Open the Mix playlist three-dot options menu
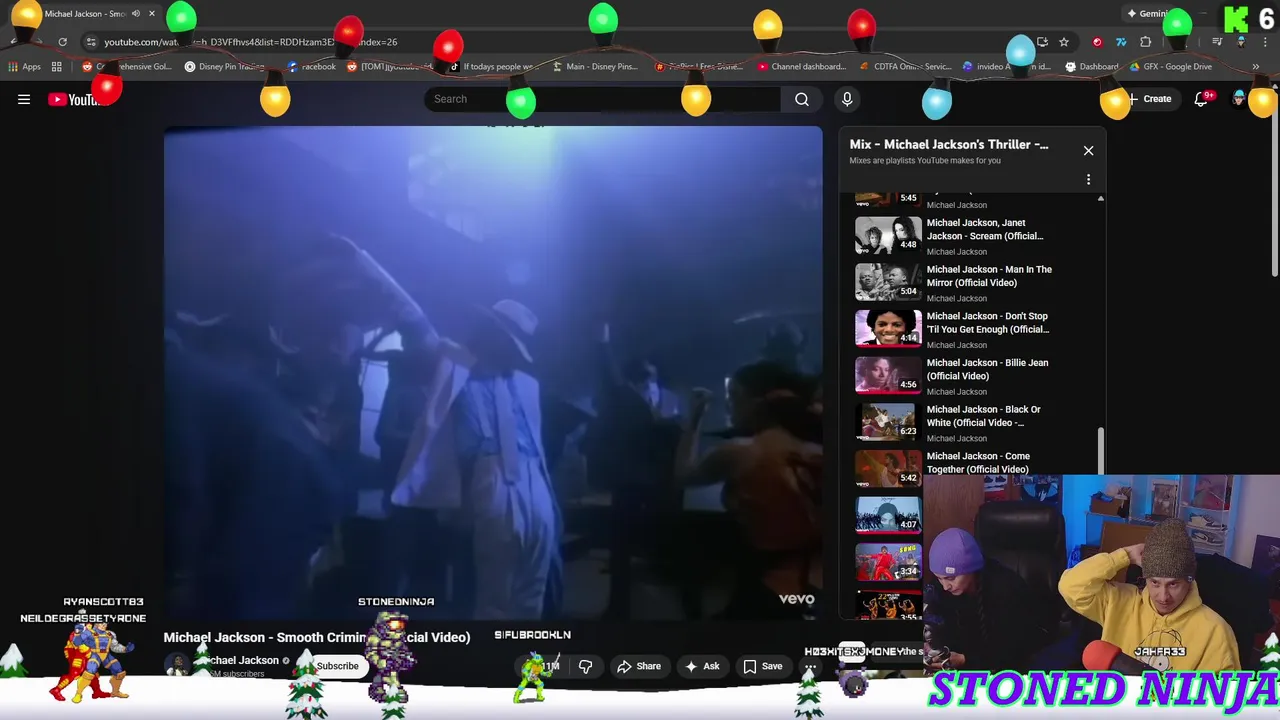 point(1088,180)
